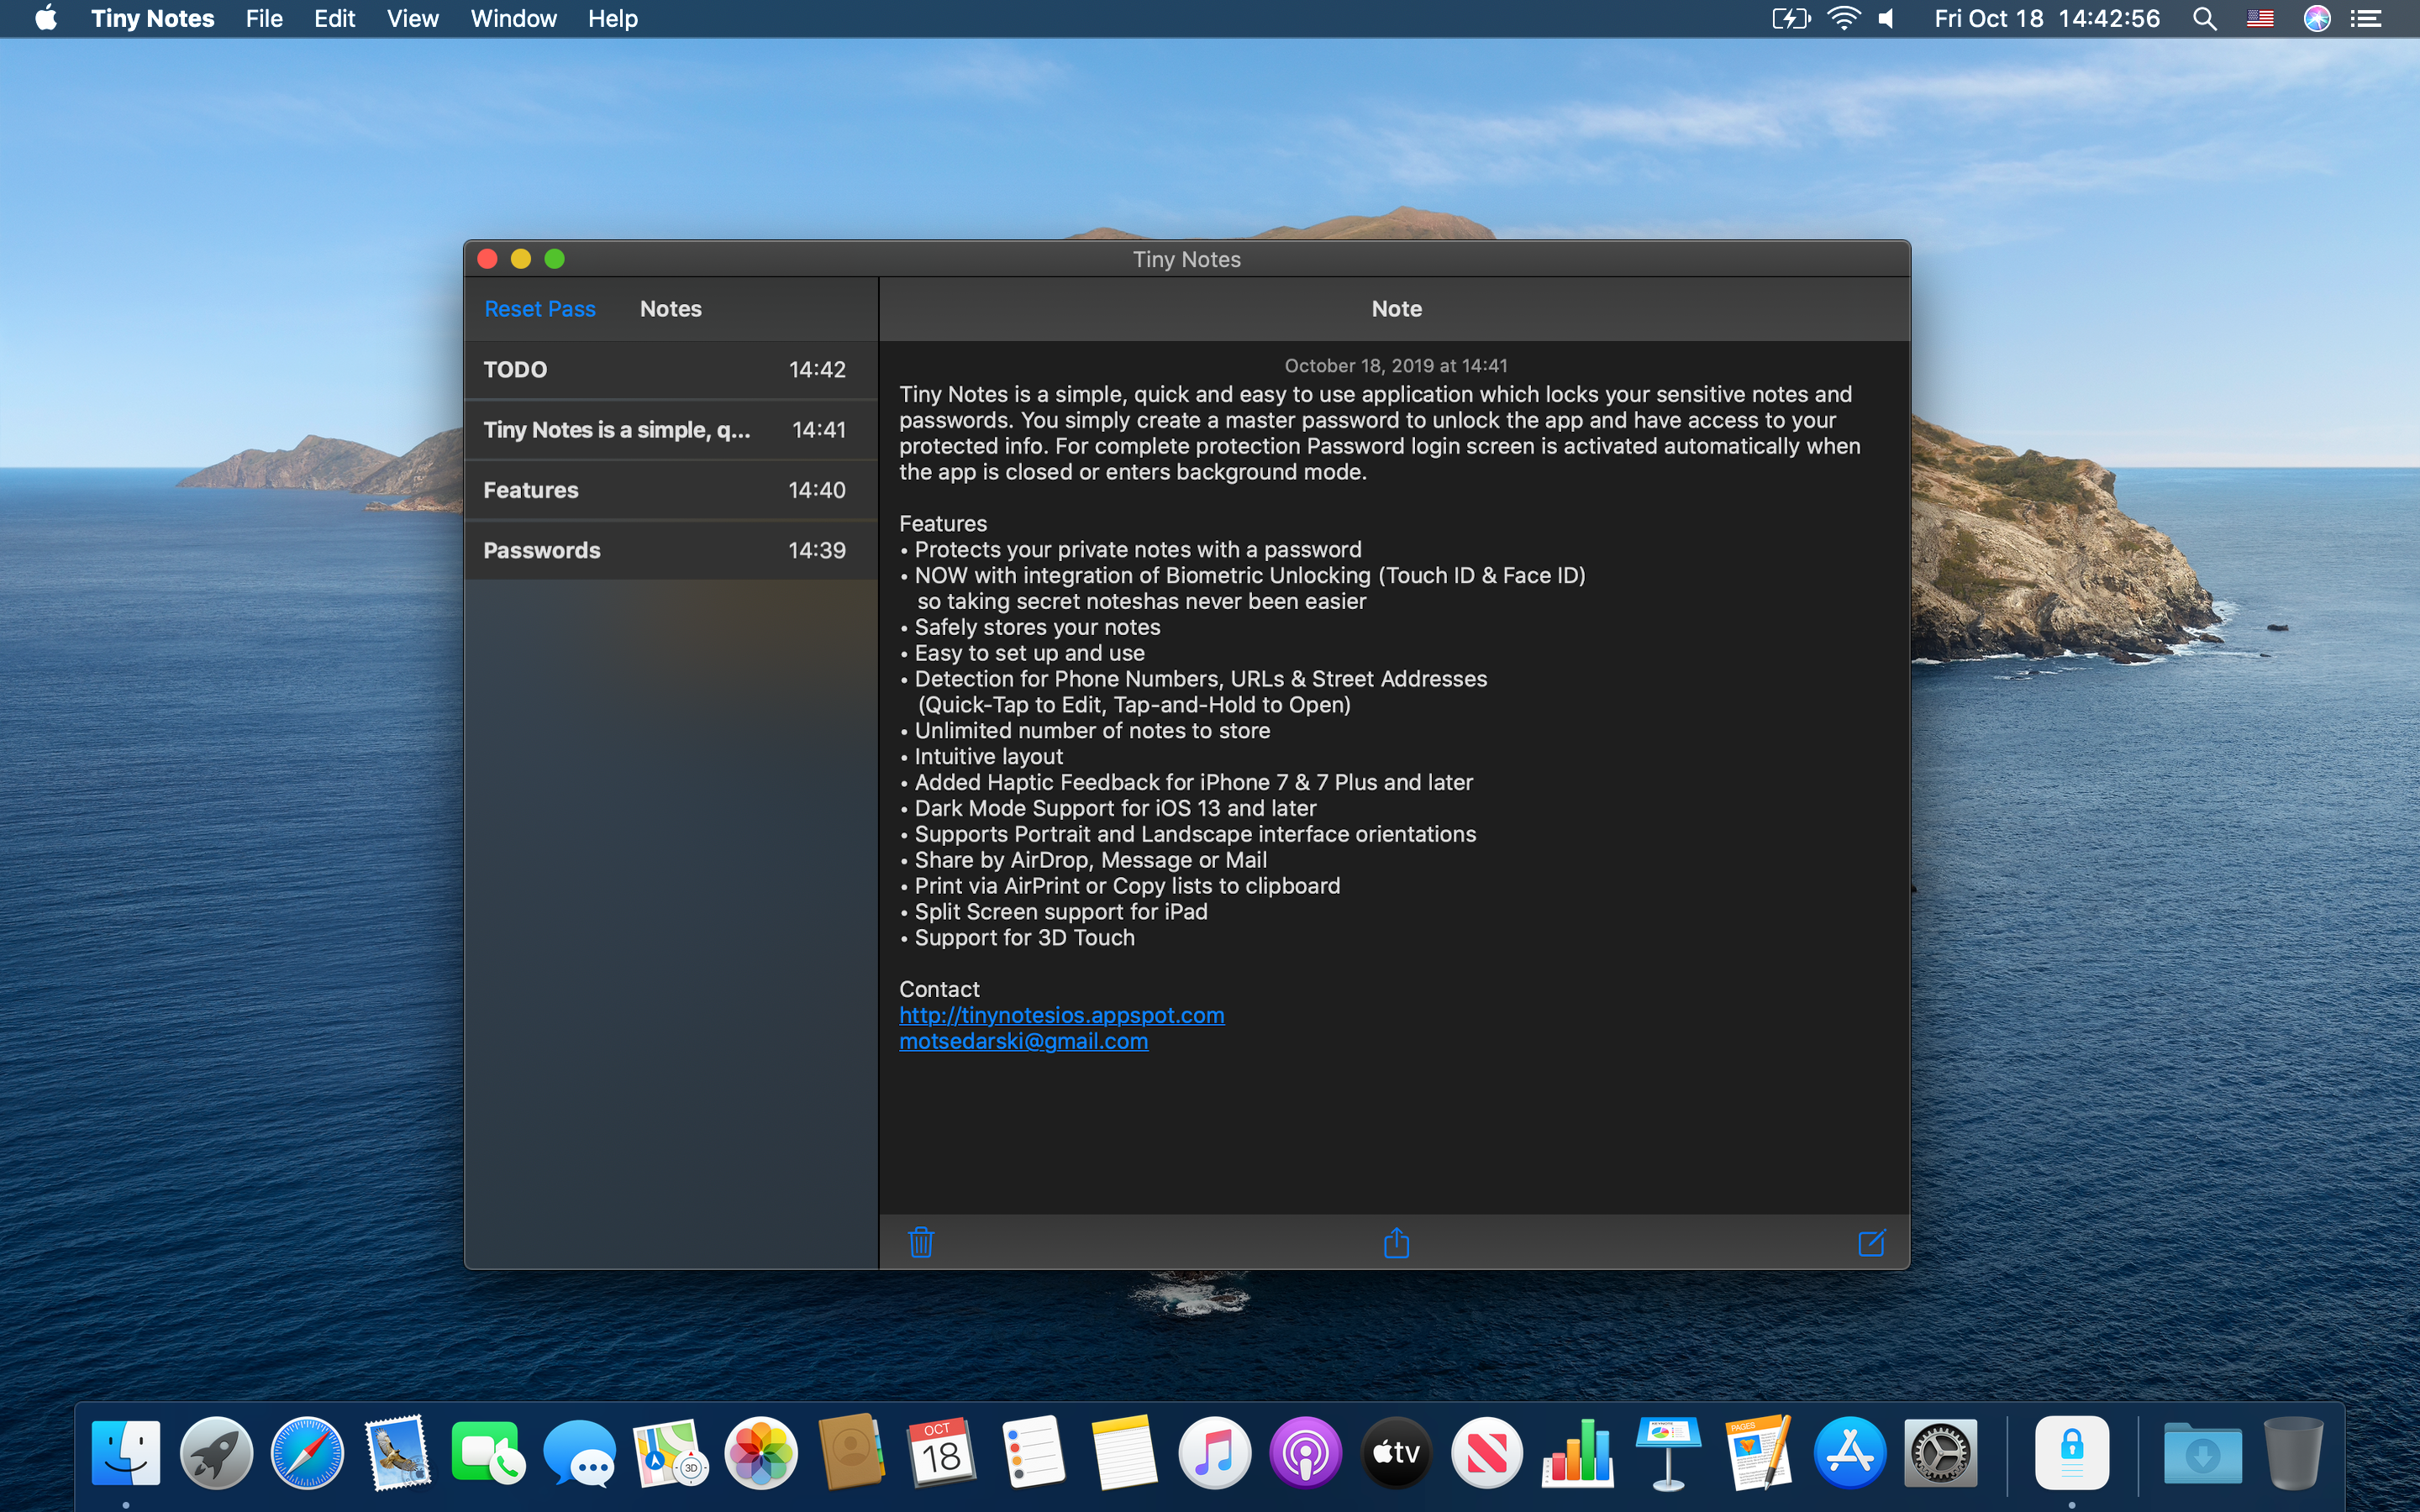
Task: Share the note via share icon
Action: point(1396,1242)
